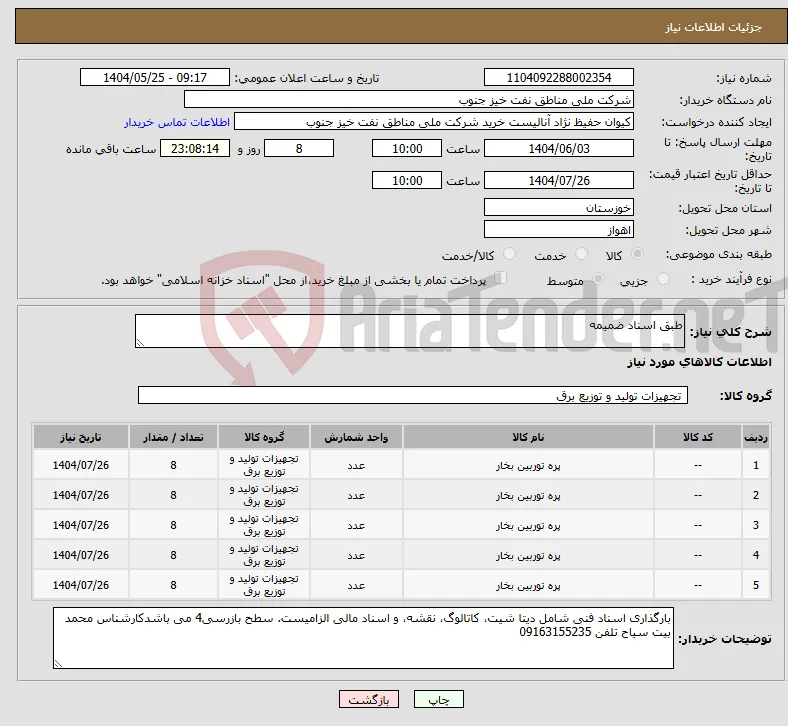
Task: Click the ایجاد کننده درخواست field
Action: pos(434,122)
